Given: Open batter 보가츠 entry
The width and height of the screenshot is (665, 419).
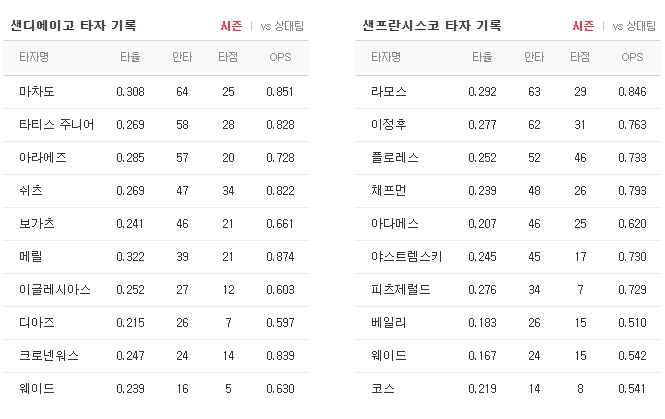Looking at the screenshot, I should [36, 223].
